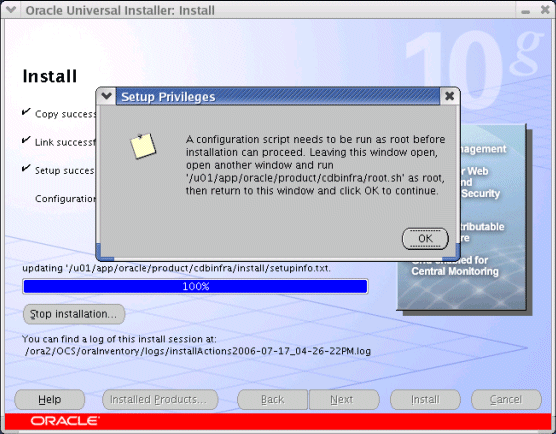
Task: Click the Setup Privileges title bar
Action: (x=278, y=96)
